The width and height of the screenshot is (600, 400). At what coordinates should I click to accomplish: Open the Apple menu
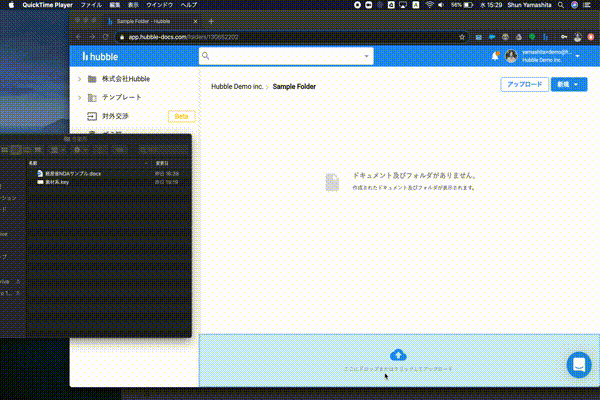[11, 5]
